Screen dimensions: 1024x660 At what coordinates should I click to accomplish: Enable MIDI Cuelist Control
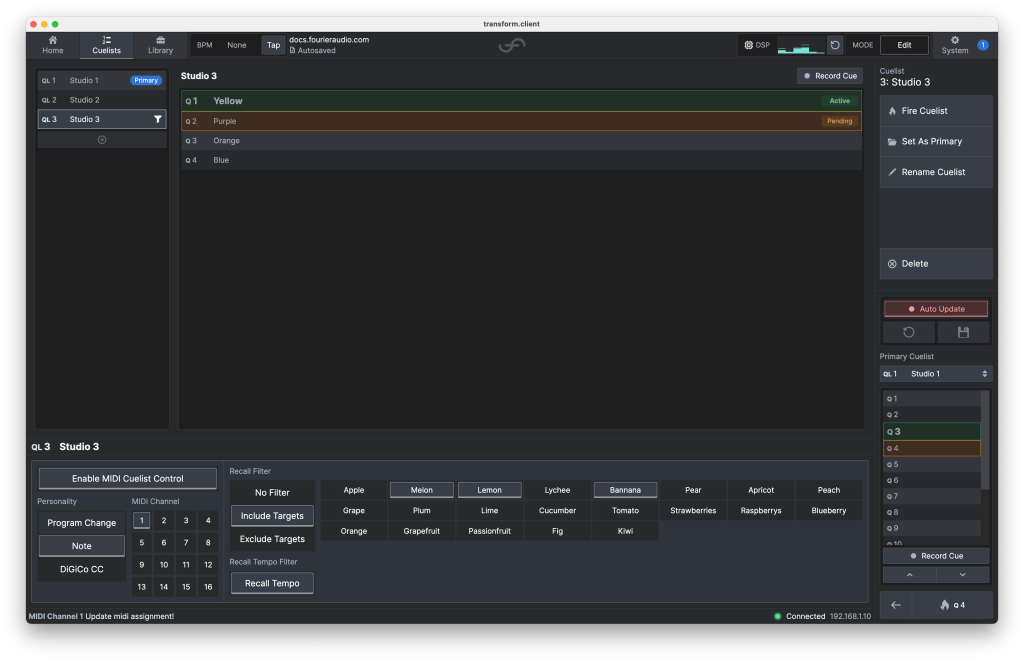127,478
